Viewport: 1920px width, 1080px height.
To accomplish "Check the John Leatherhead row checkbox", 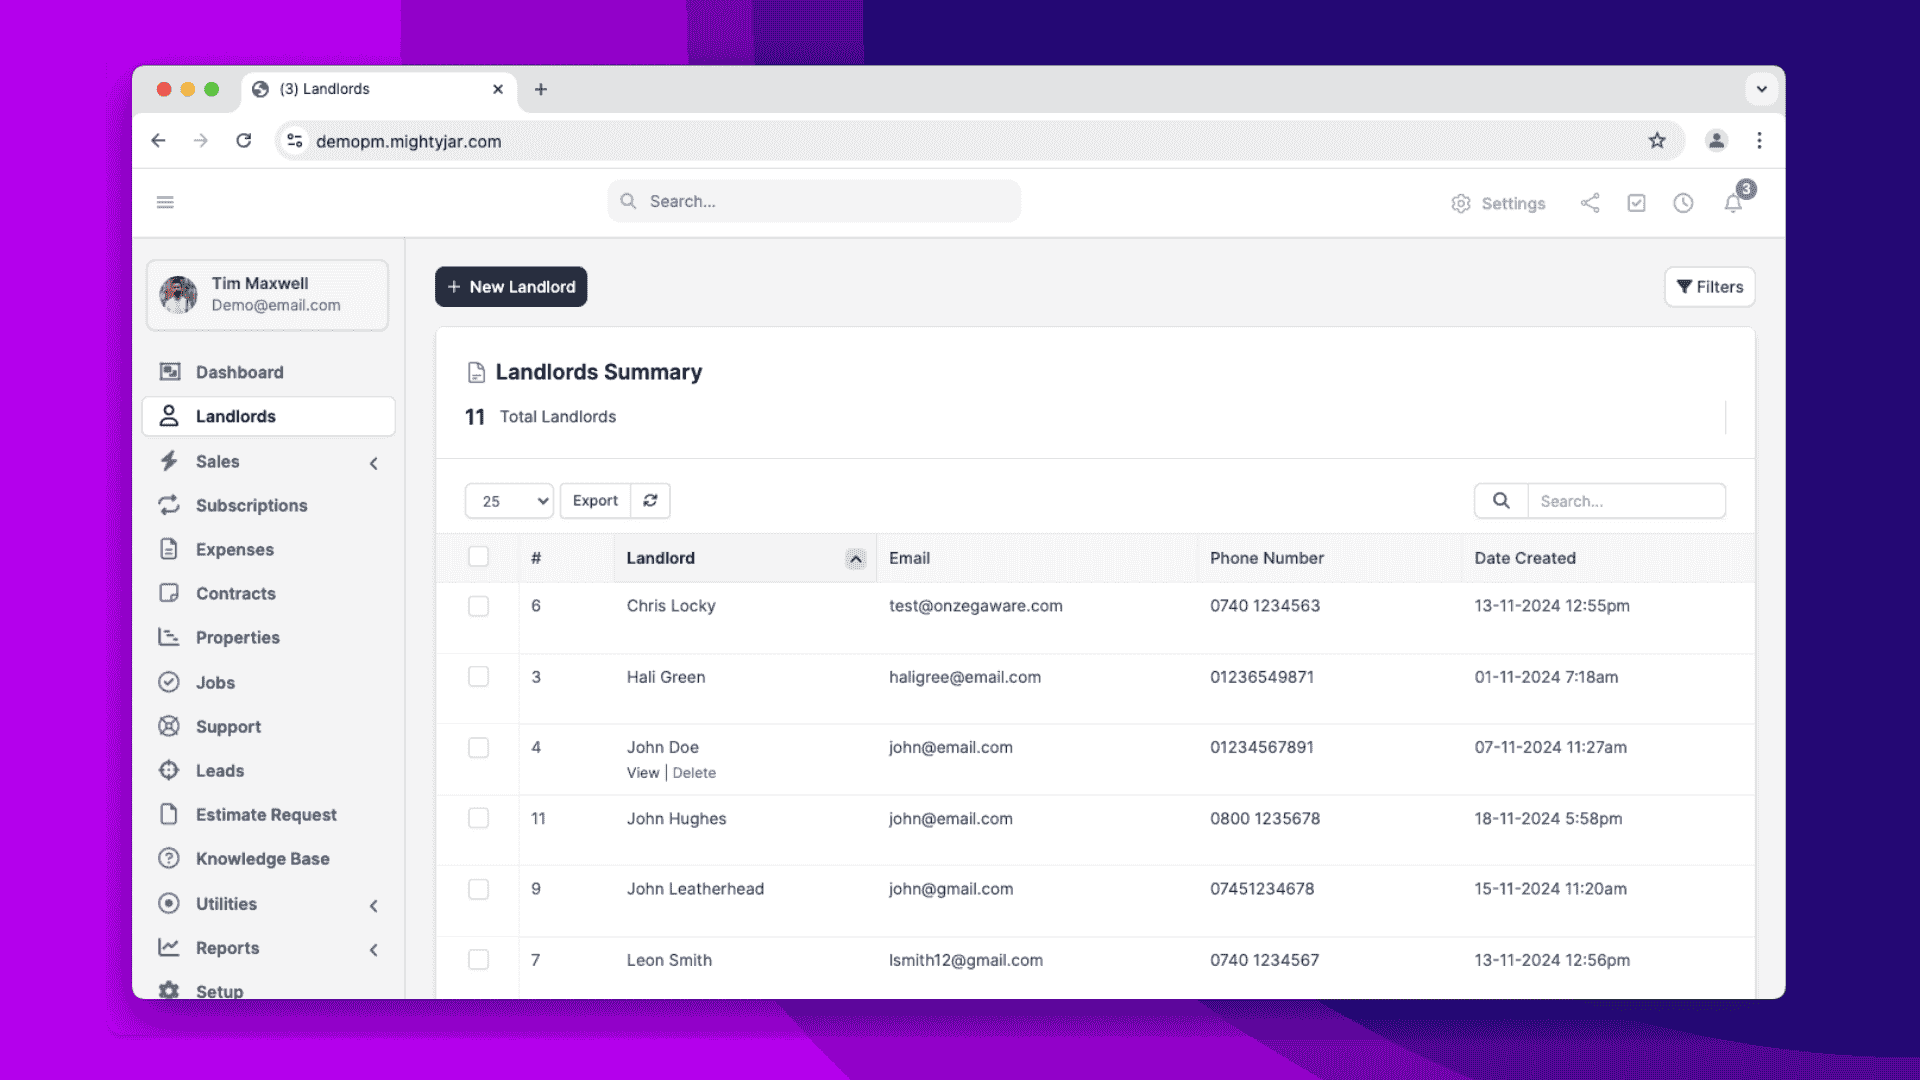I will tap(478, 889).
